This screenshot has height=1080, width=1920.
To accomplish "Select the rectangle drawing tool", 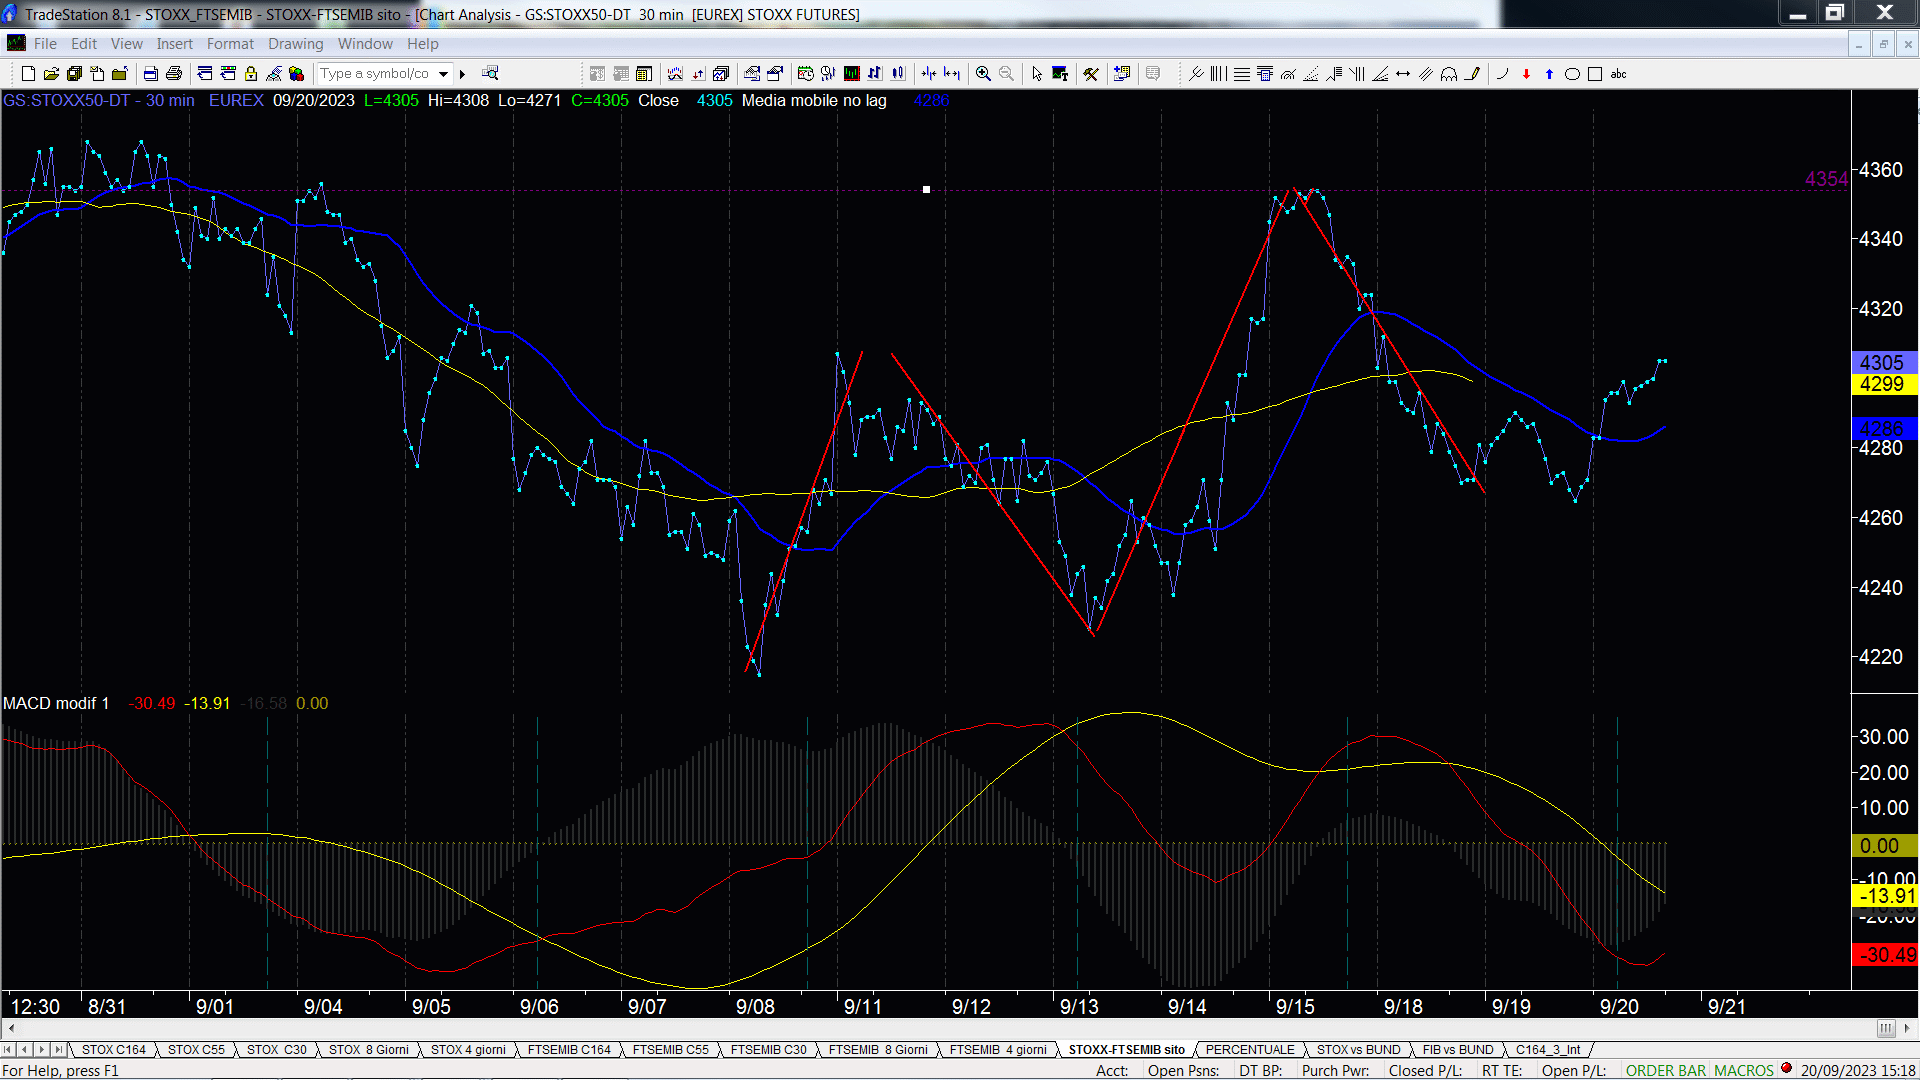I will pos(1595,74).
